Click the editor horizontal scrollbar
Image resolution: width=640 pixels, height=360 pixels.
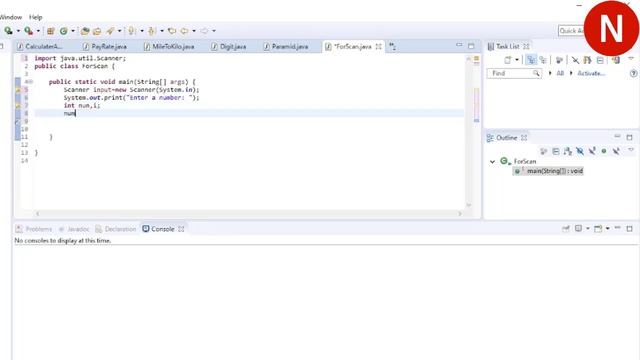coord(249,213)
